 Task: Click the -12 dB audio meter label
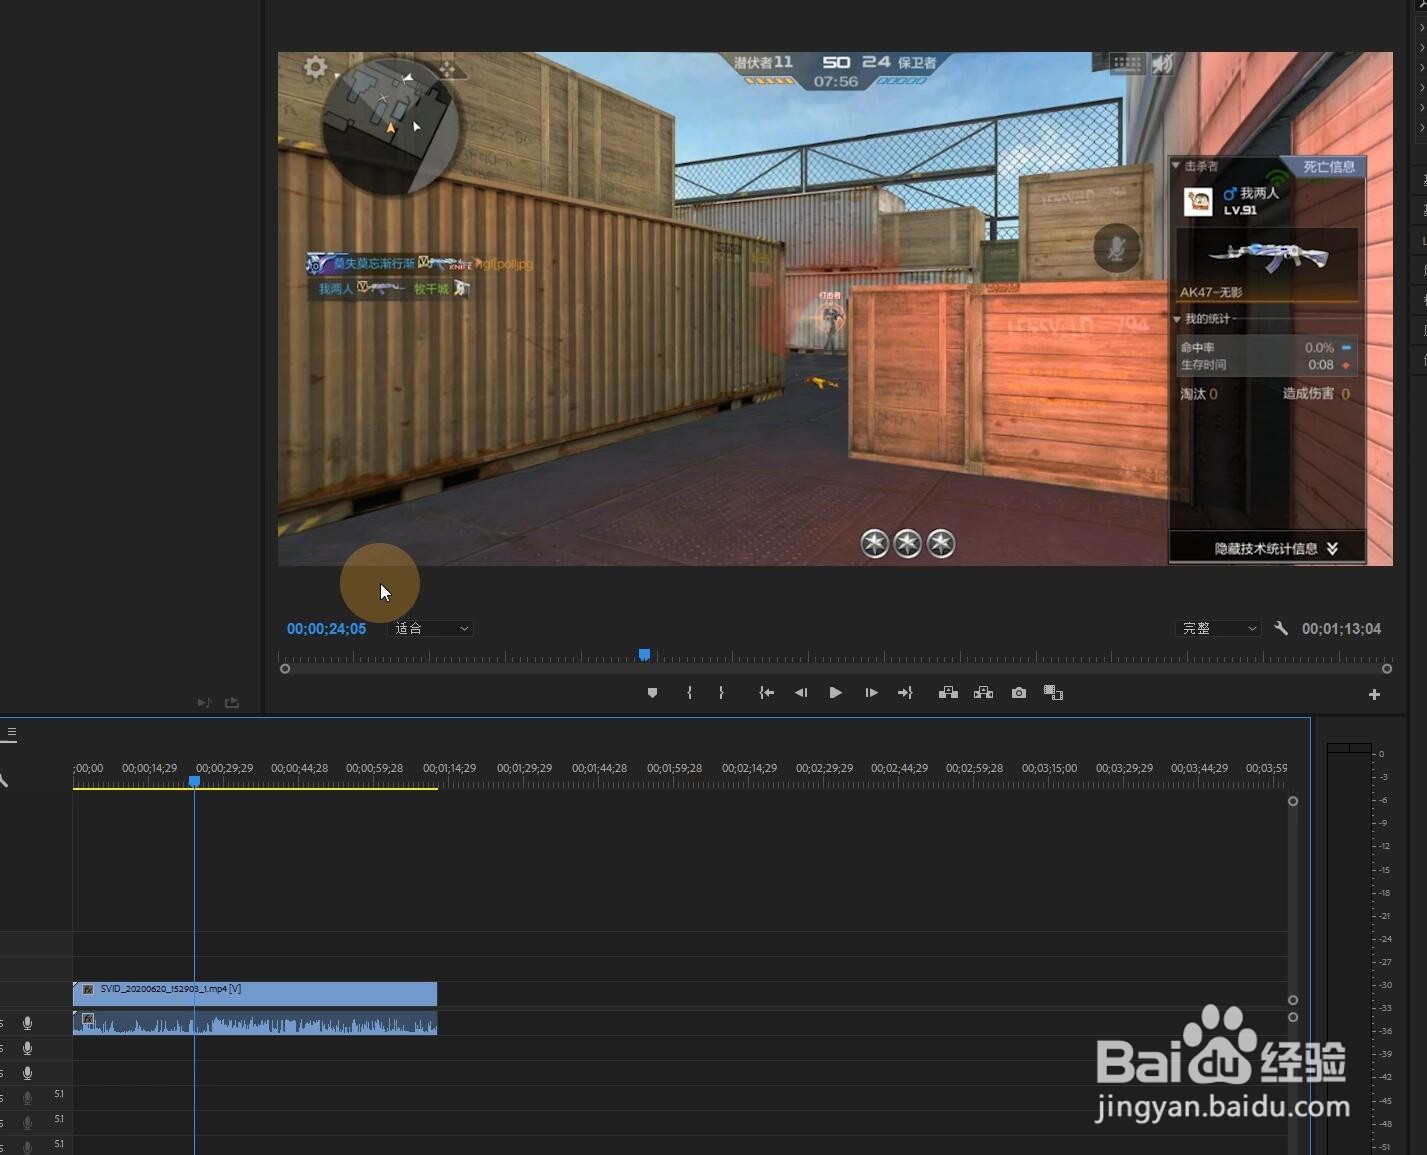click(1384, 846)
